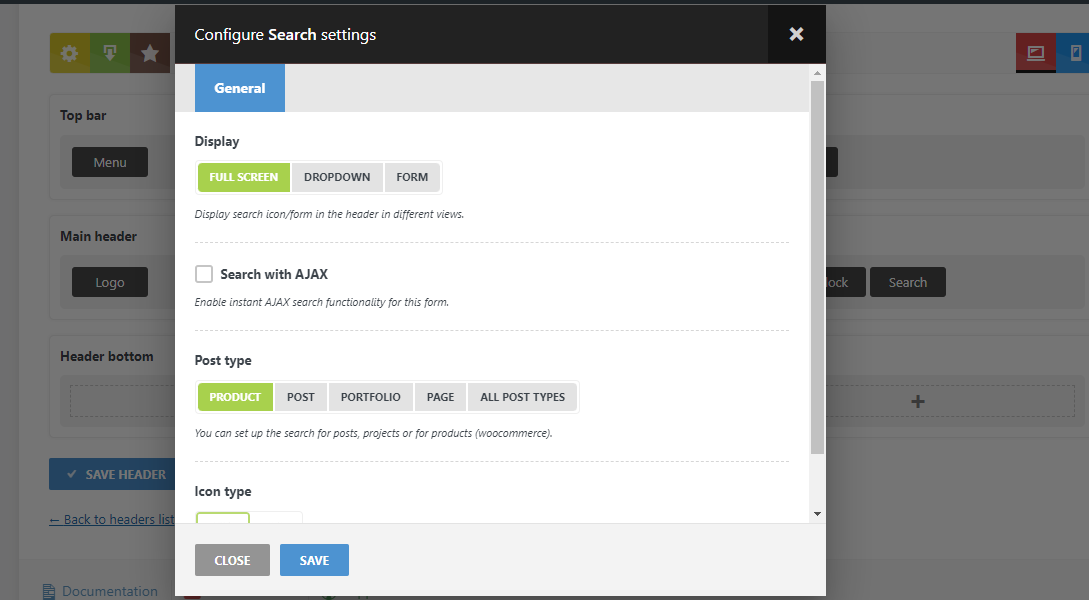Switch to mobile layout icon

point(1075,53)
